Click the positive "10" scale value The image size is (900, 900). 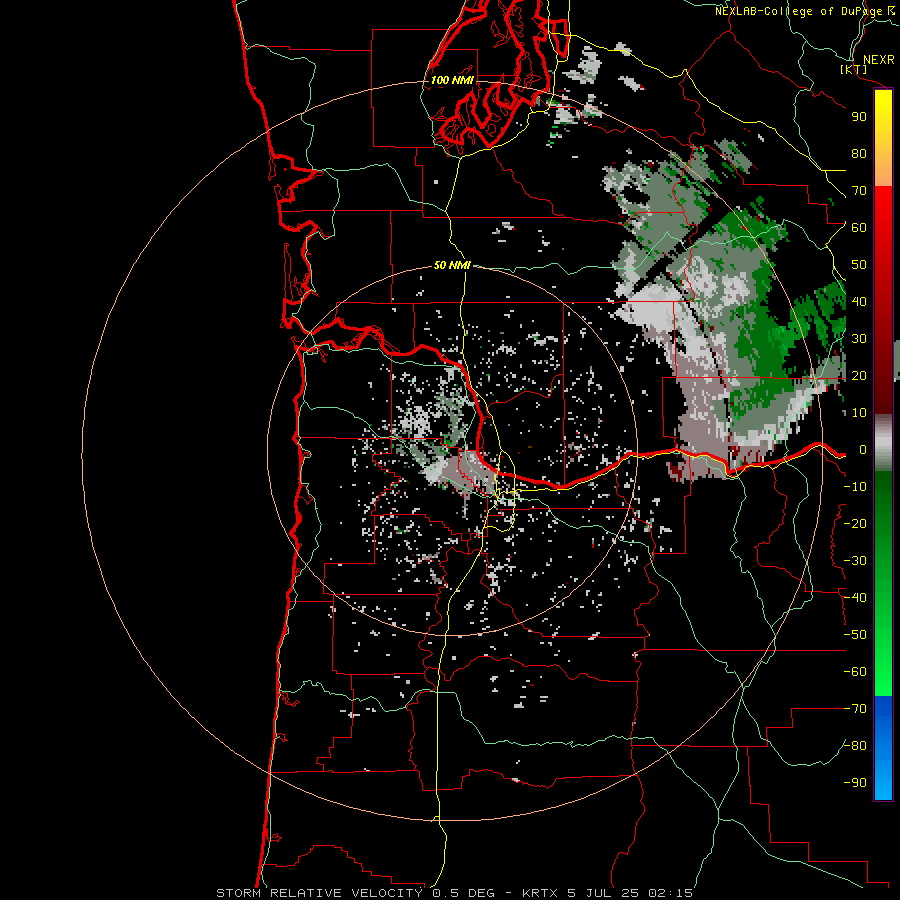point(859,413)
